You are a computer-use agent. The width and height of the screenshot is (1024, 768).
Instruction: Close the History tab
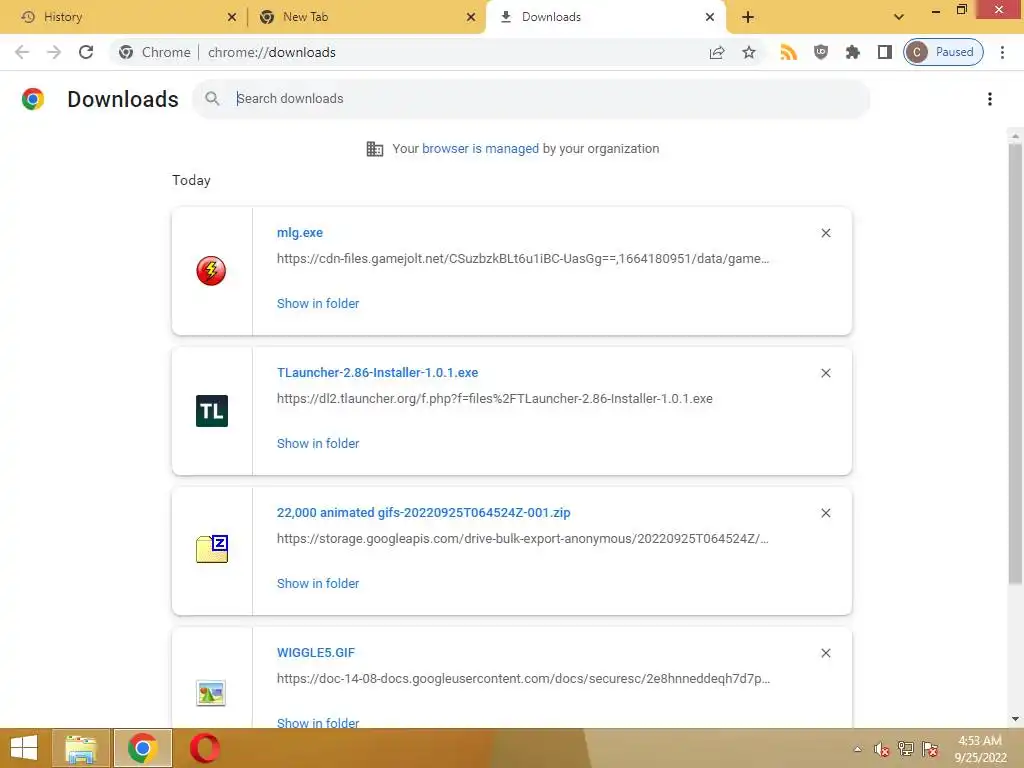(x=231, y=17)
